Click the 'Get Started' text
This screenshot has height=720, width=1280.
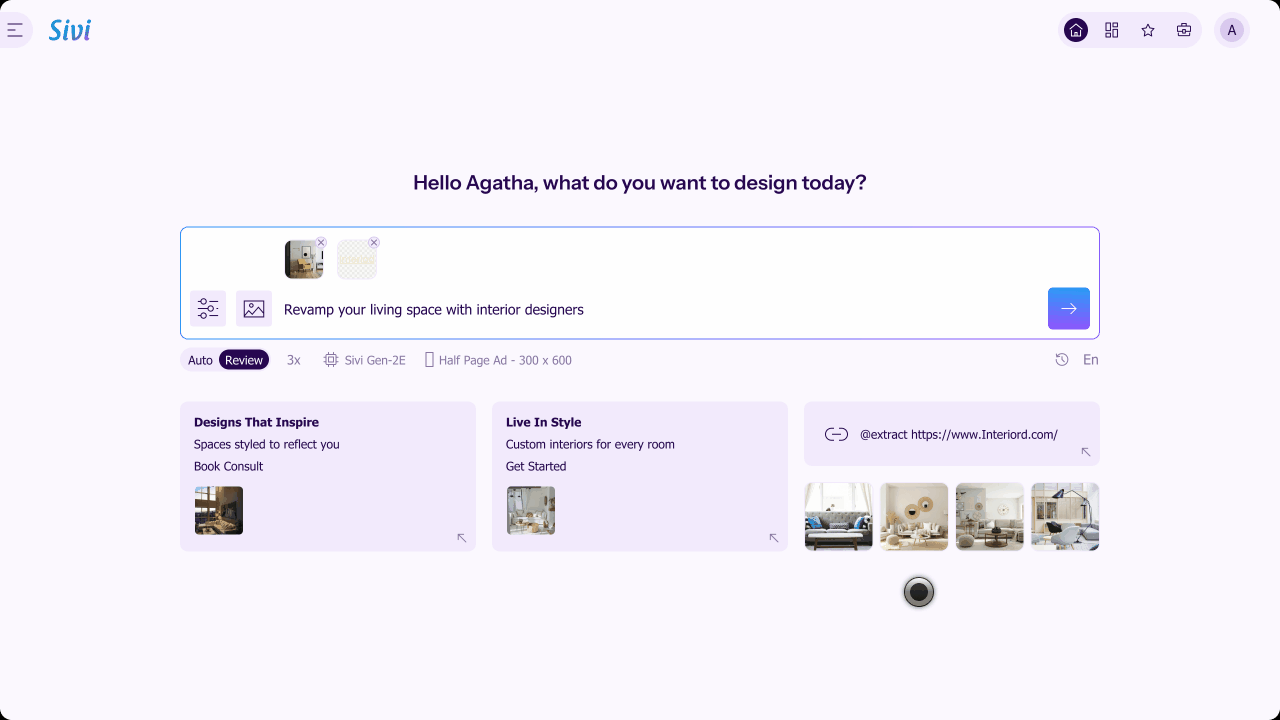point(536,466)
